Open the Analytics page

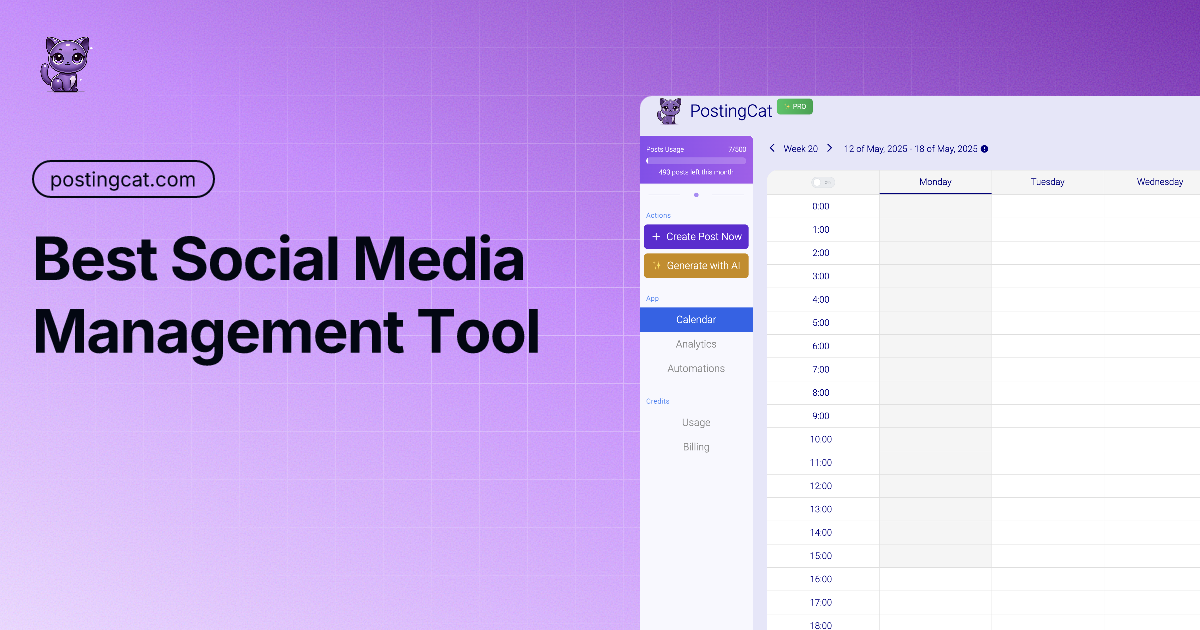click(696, 344)
